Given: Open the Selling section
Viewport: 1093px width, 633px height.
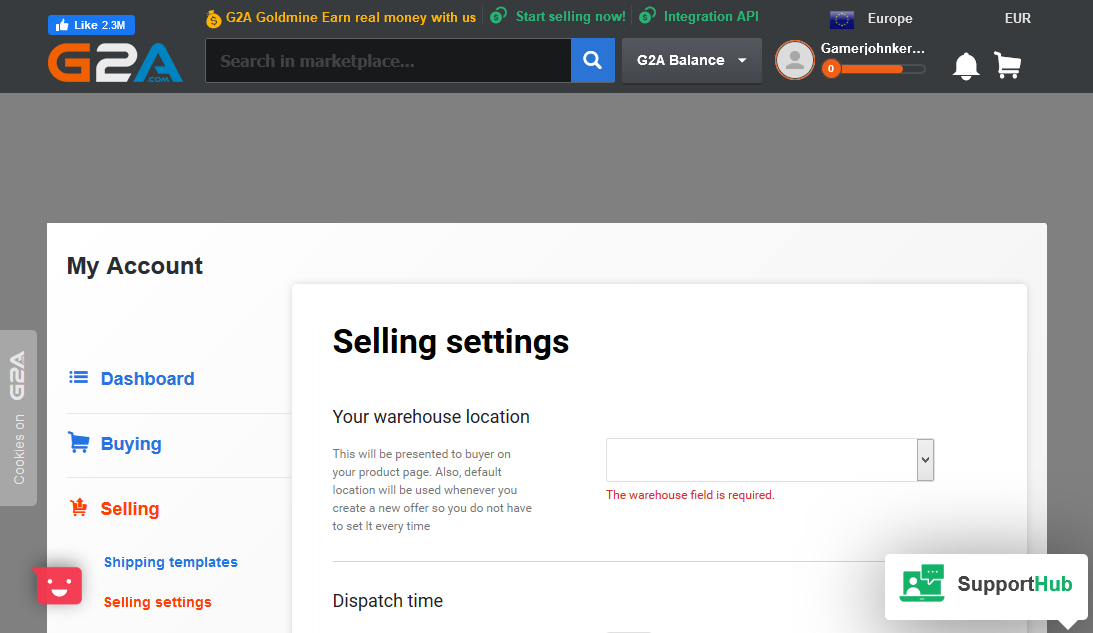Looking at the screenshot, I should [x=130, y=509].
